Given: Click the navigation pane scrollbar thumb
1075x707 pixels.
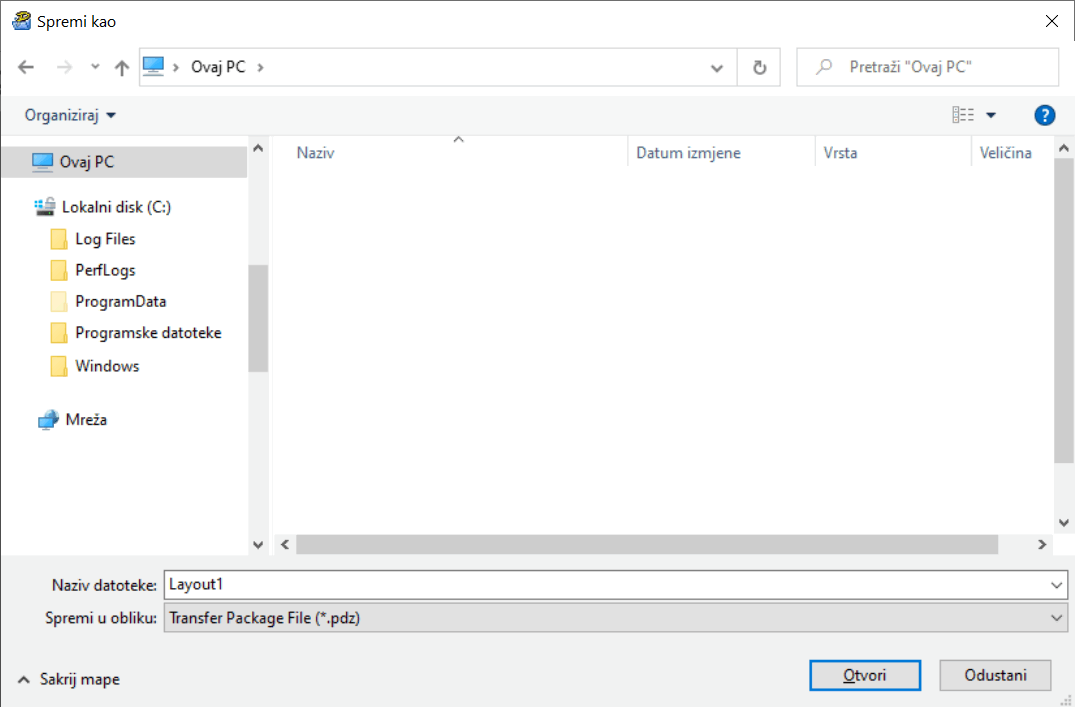Looking at the screenshot, I should click(258, 318).
